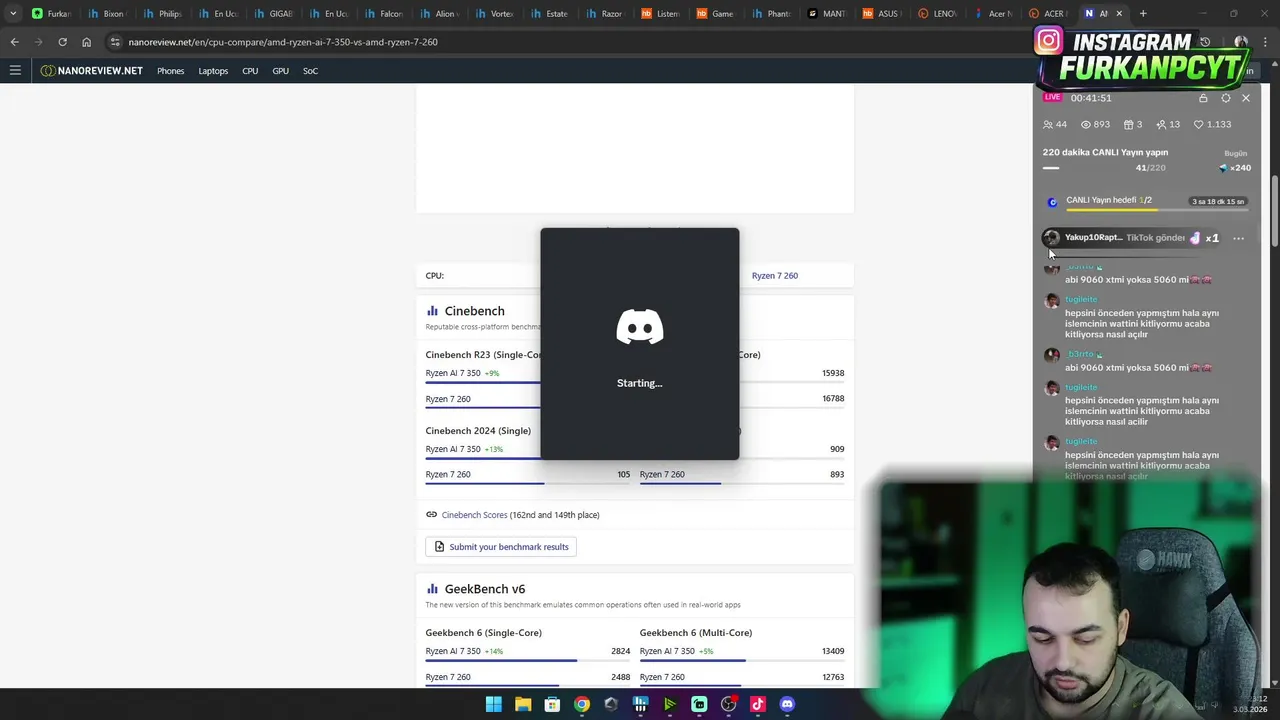Open the SoC menu item
This screenshot has height=720, width=1280.
coord(310,71)
